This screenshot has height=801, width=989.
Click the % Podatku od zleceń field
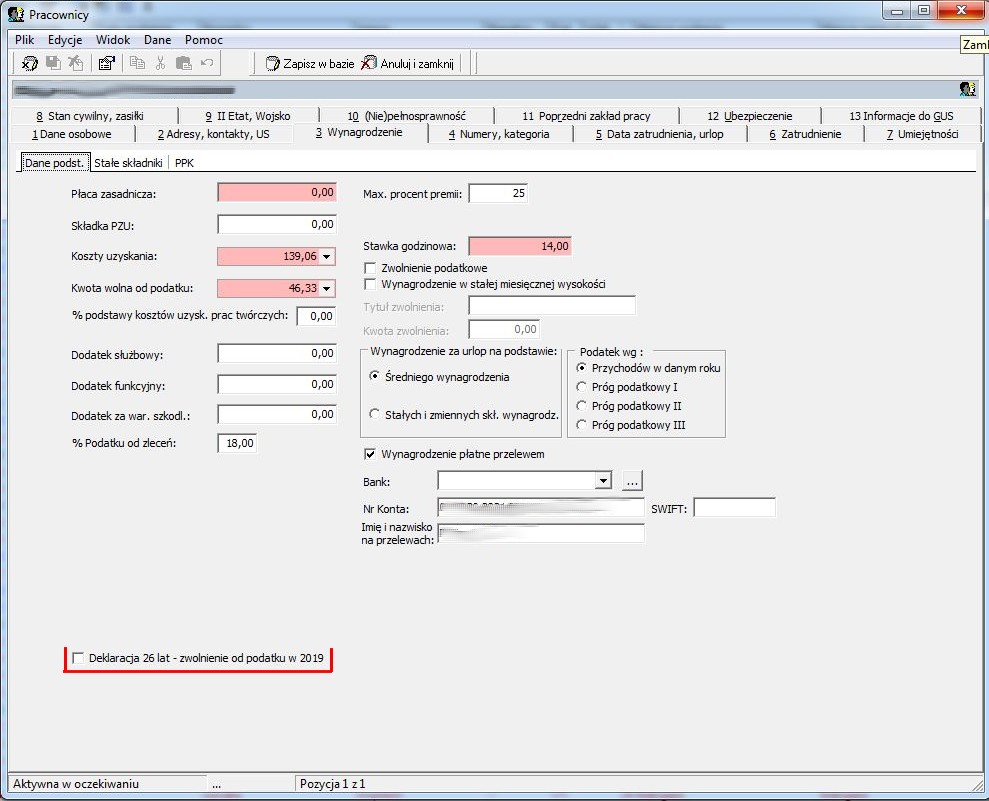tap(237, 443)
